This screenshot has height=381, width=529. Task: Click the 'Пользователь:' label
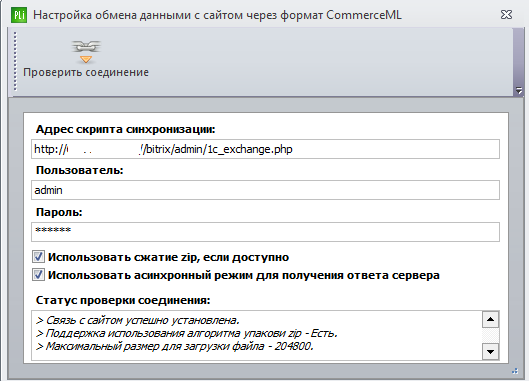[x=80, y=170]
